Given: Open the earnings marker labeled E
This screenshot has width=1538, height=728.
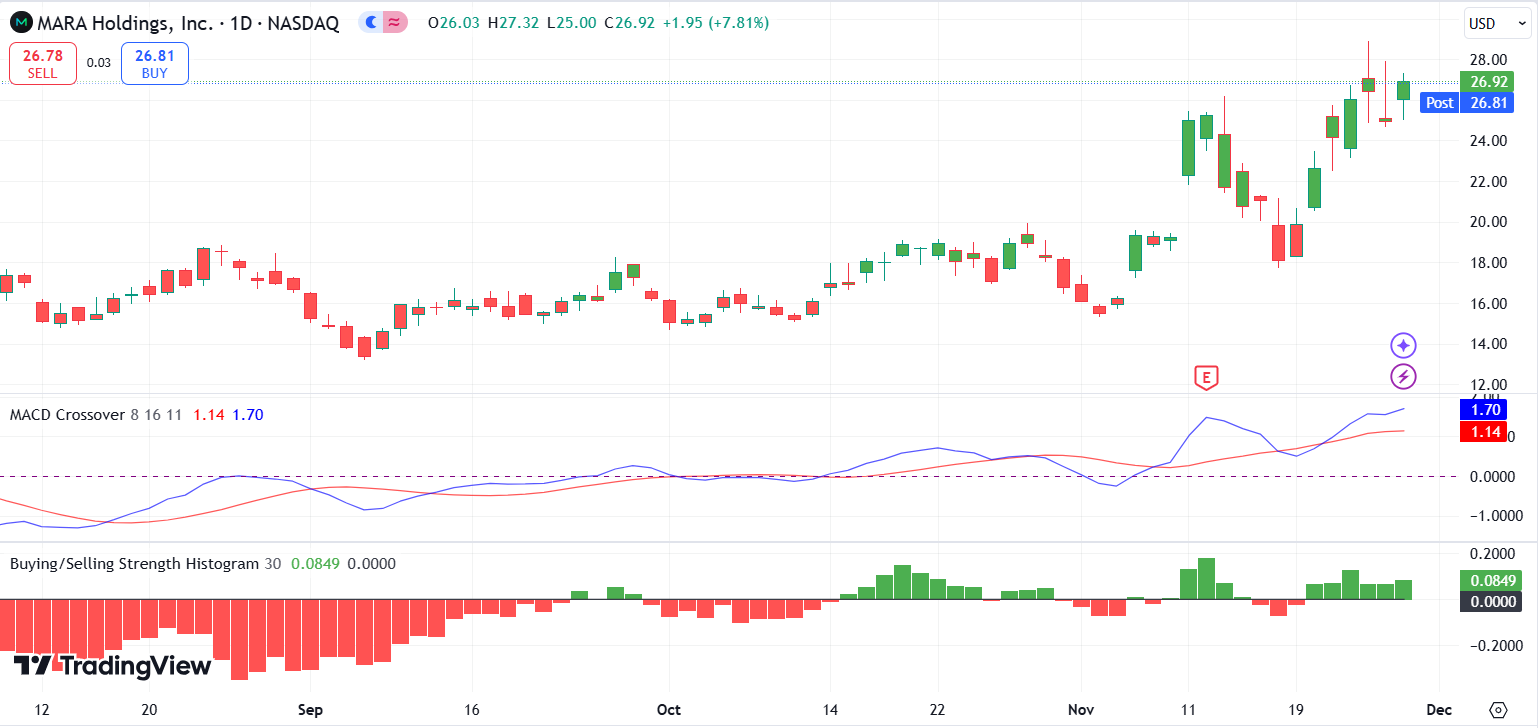Looking at the screenshot, I should [x=1207, y=377].
